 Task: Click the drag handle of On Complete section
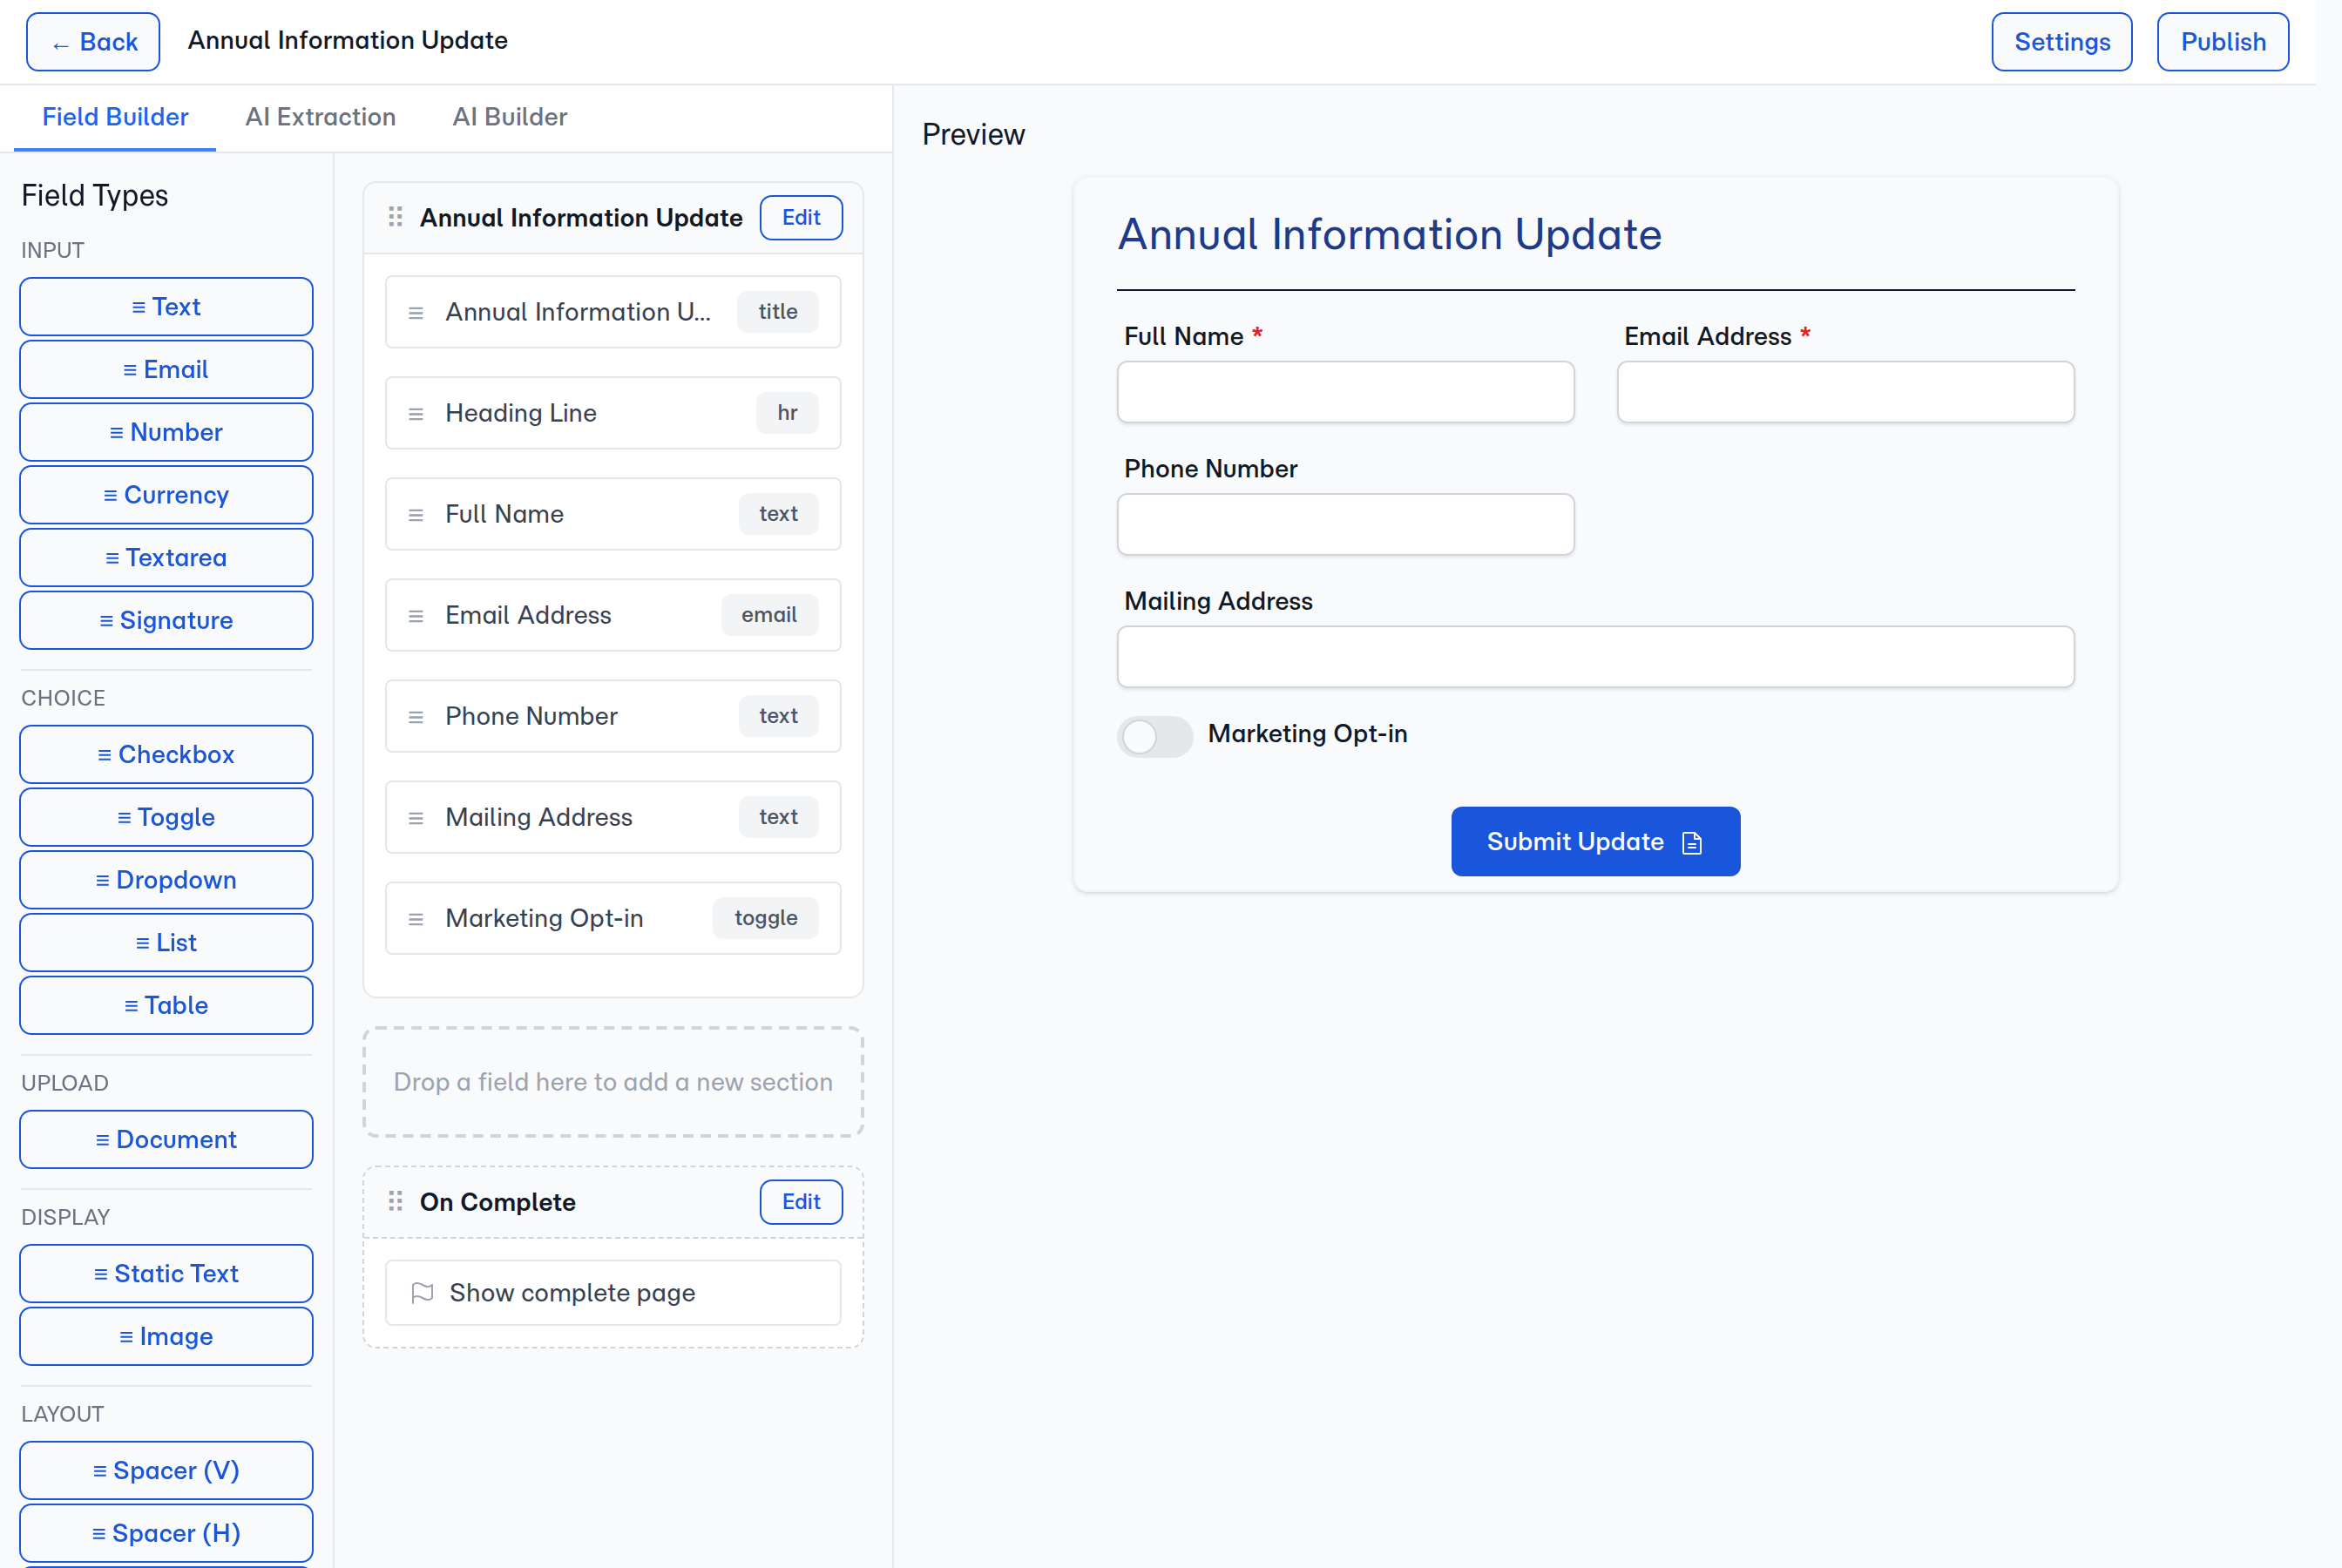[395, 1201]
